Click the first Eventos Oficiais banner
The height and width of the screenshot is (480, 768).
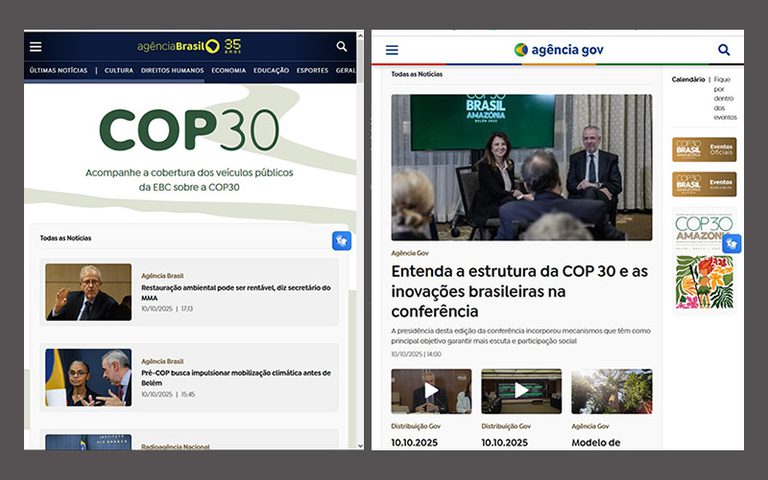point(704,149)
